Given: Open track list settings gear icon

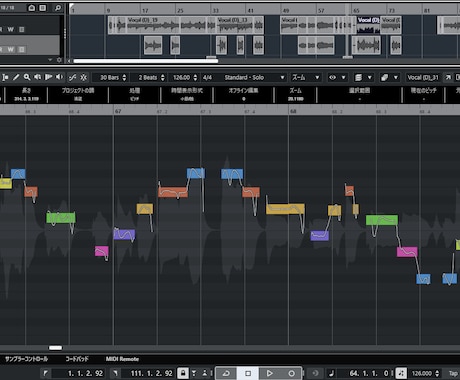Looking at the screenshot, I should tap(59, 60).
